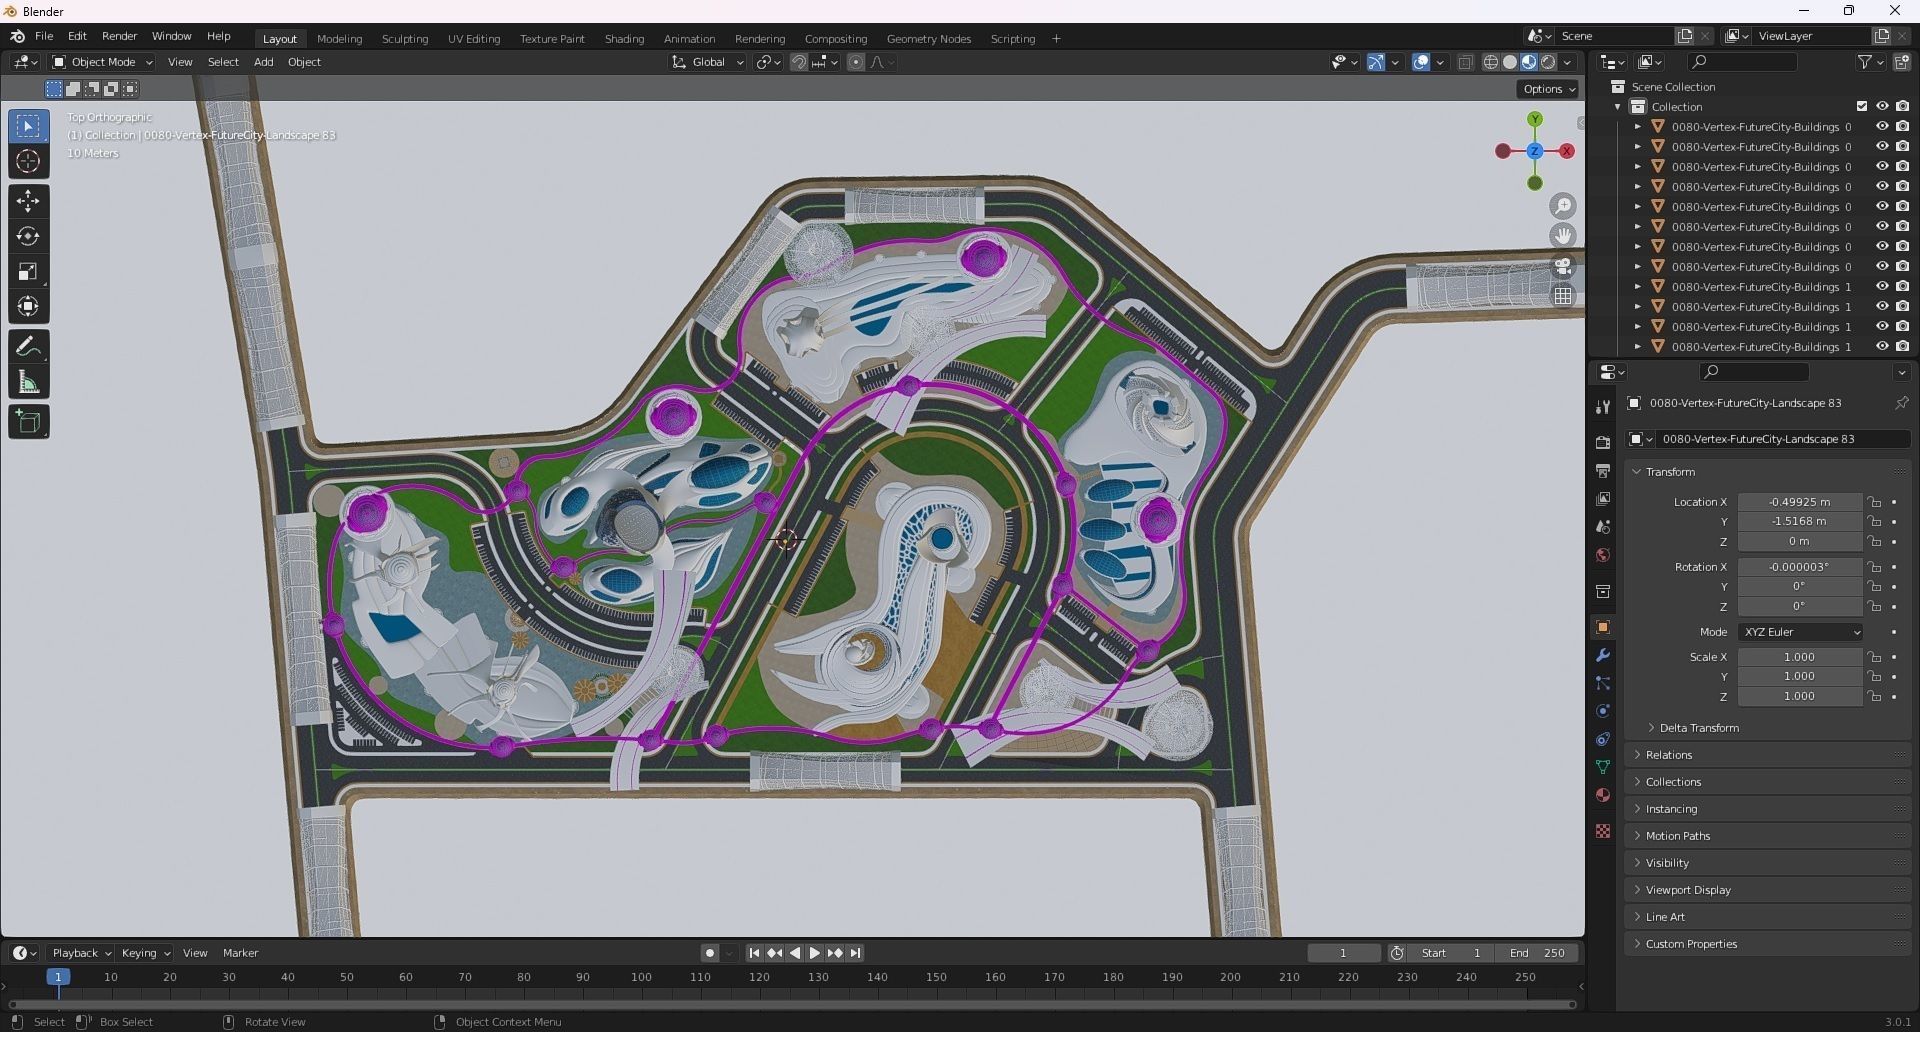
Task: Toggle the Collection exclude checkbox in the outliner
Action: [x=1862, y=106]
